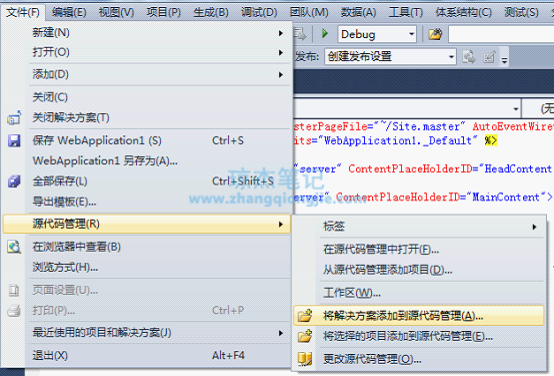Image resolution: width=554 pixels, height=376 pixels.
Task: Click the Close Solution icon
Action: (x=14, y=118)
